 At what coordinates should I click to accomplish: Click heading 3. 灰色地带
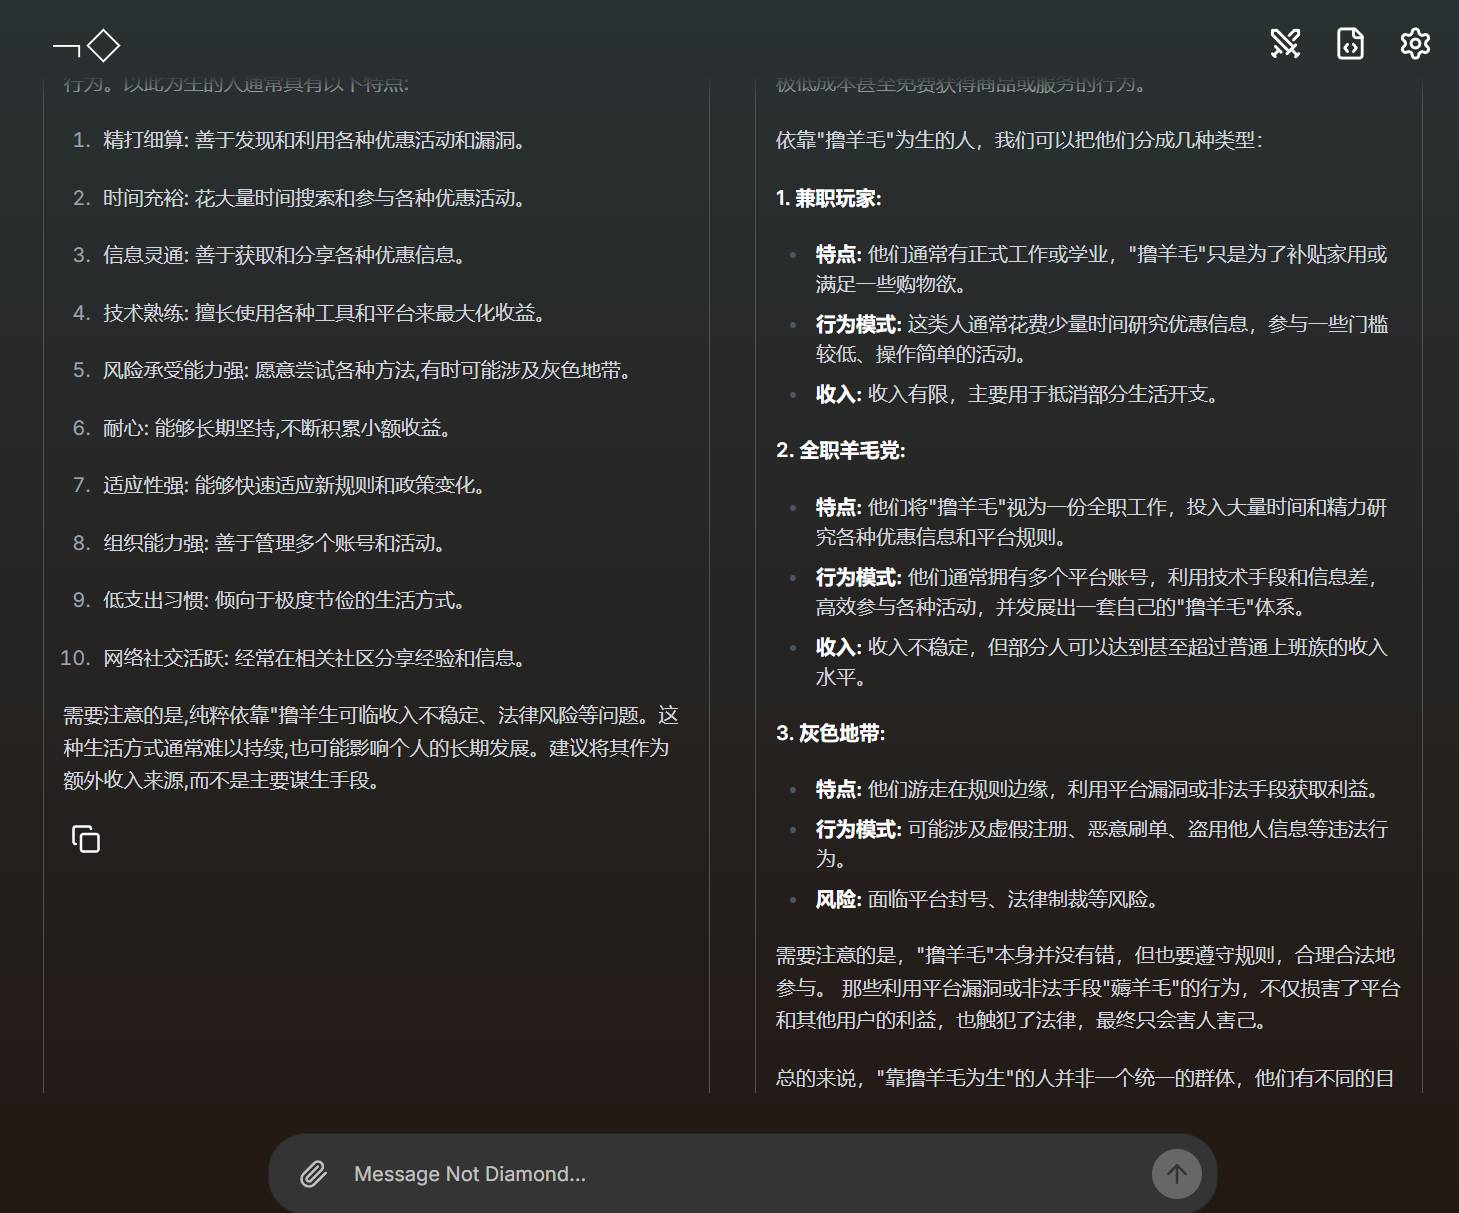pos(831,733)
